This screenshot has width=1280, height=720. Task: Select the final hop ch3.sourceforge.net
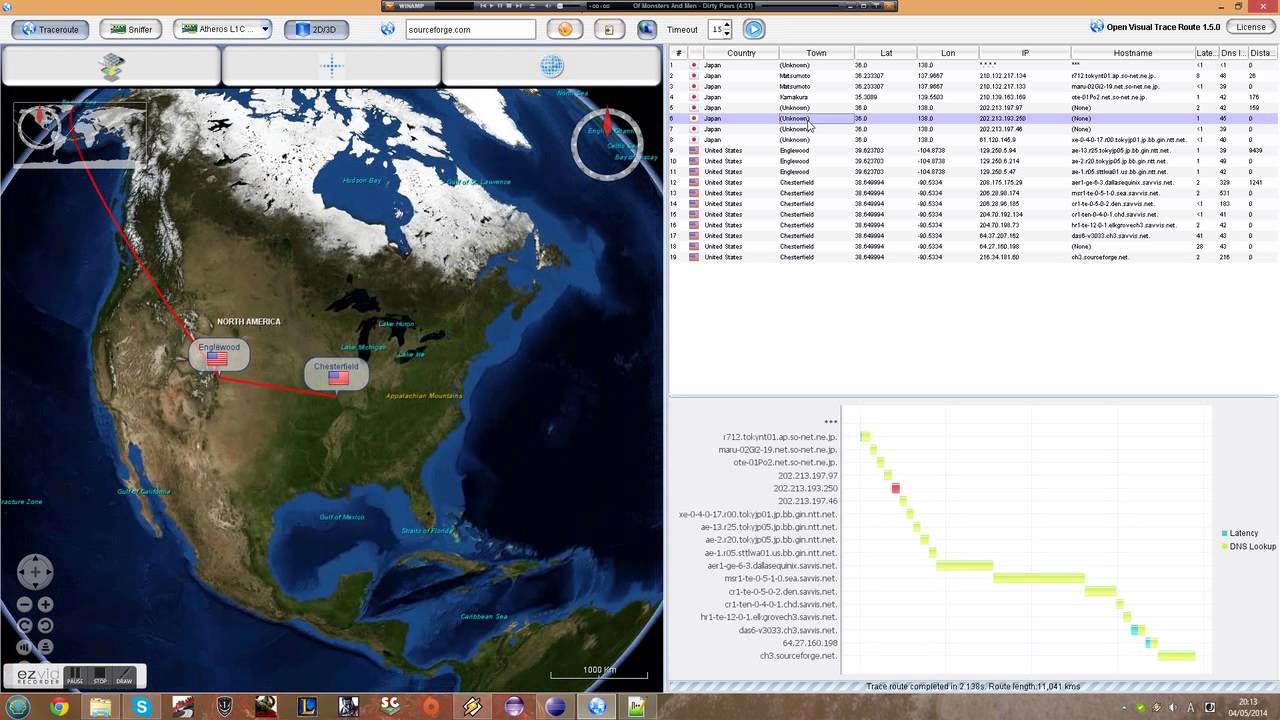point(974,257)
